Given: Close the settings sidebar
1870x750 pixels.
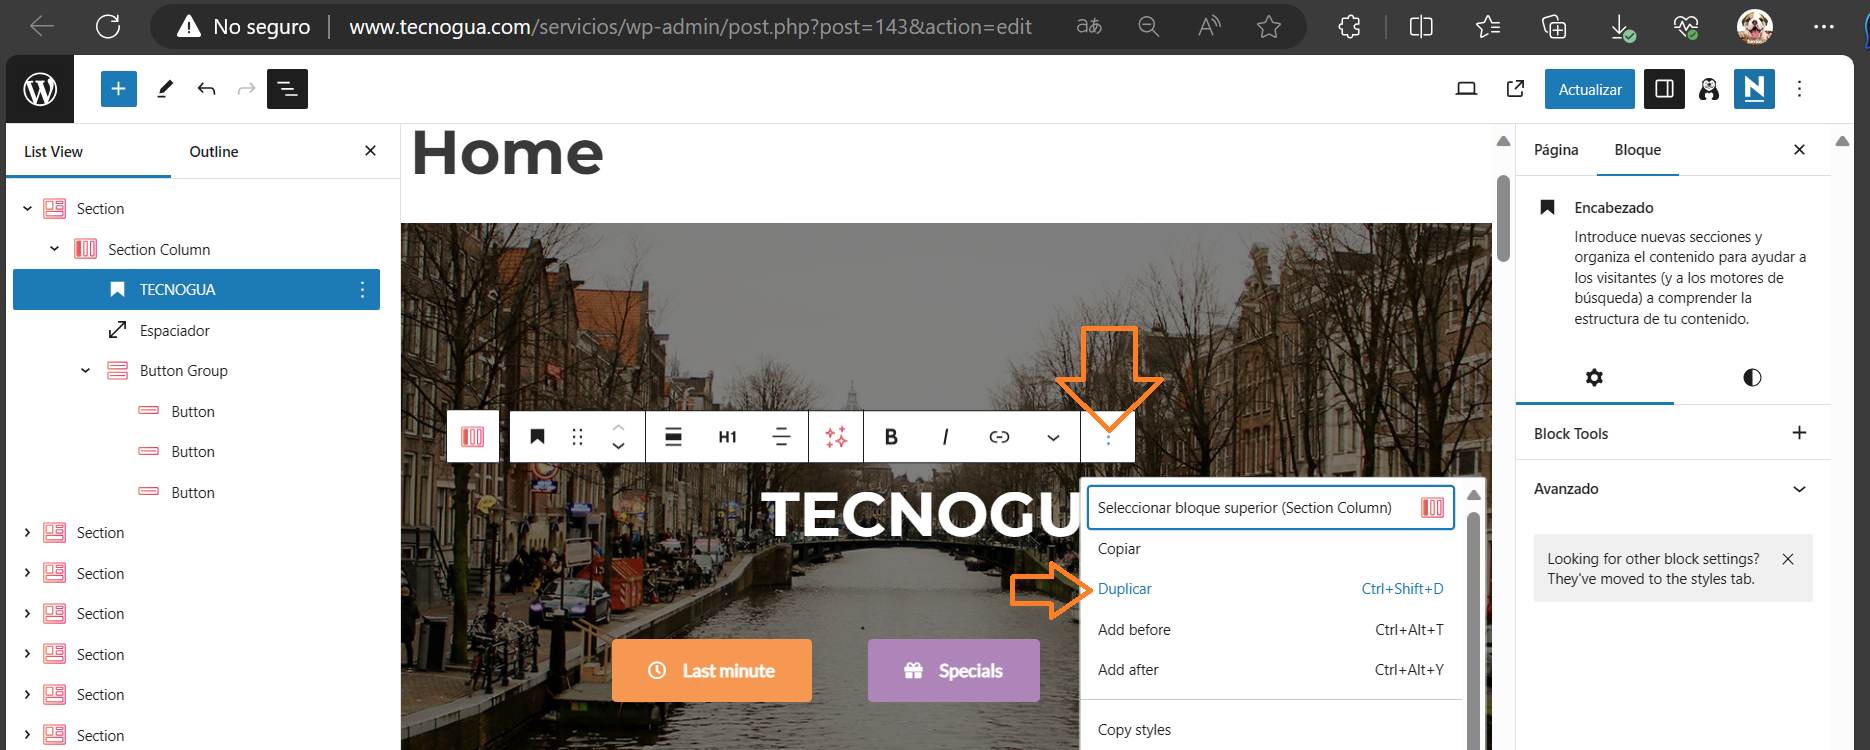Looking at the screenshot, I should [1799, 150].
